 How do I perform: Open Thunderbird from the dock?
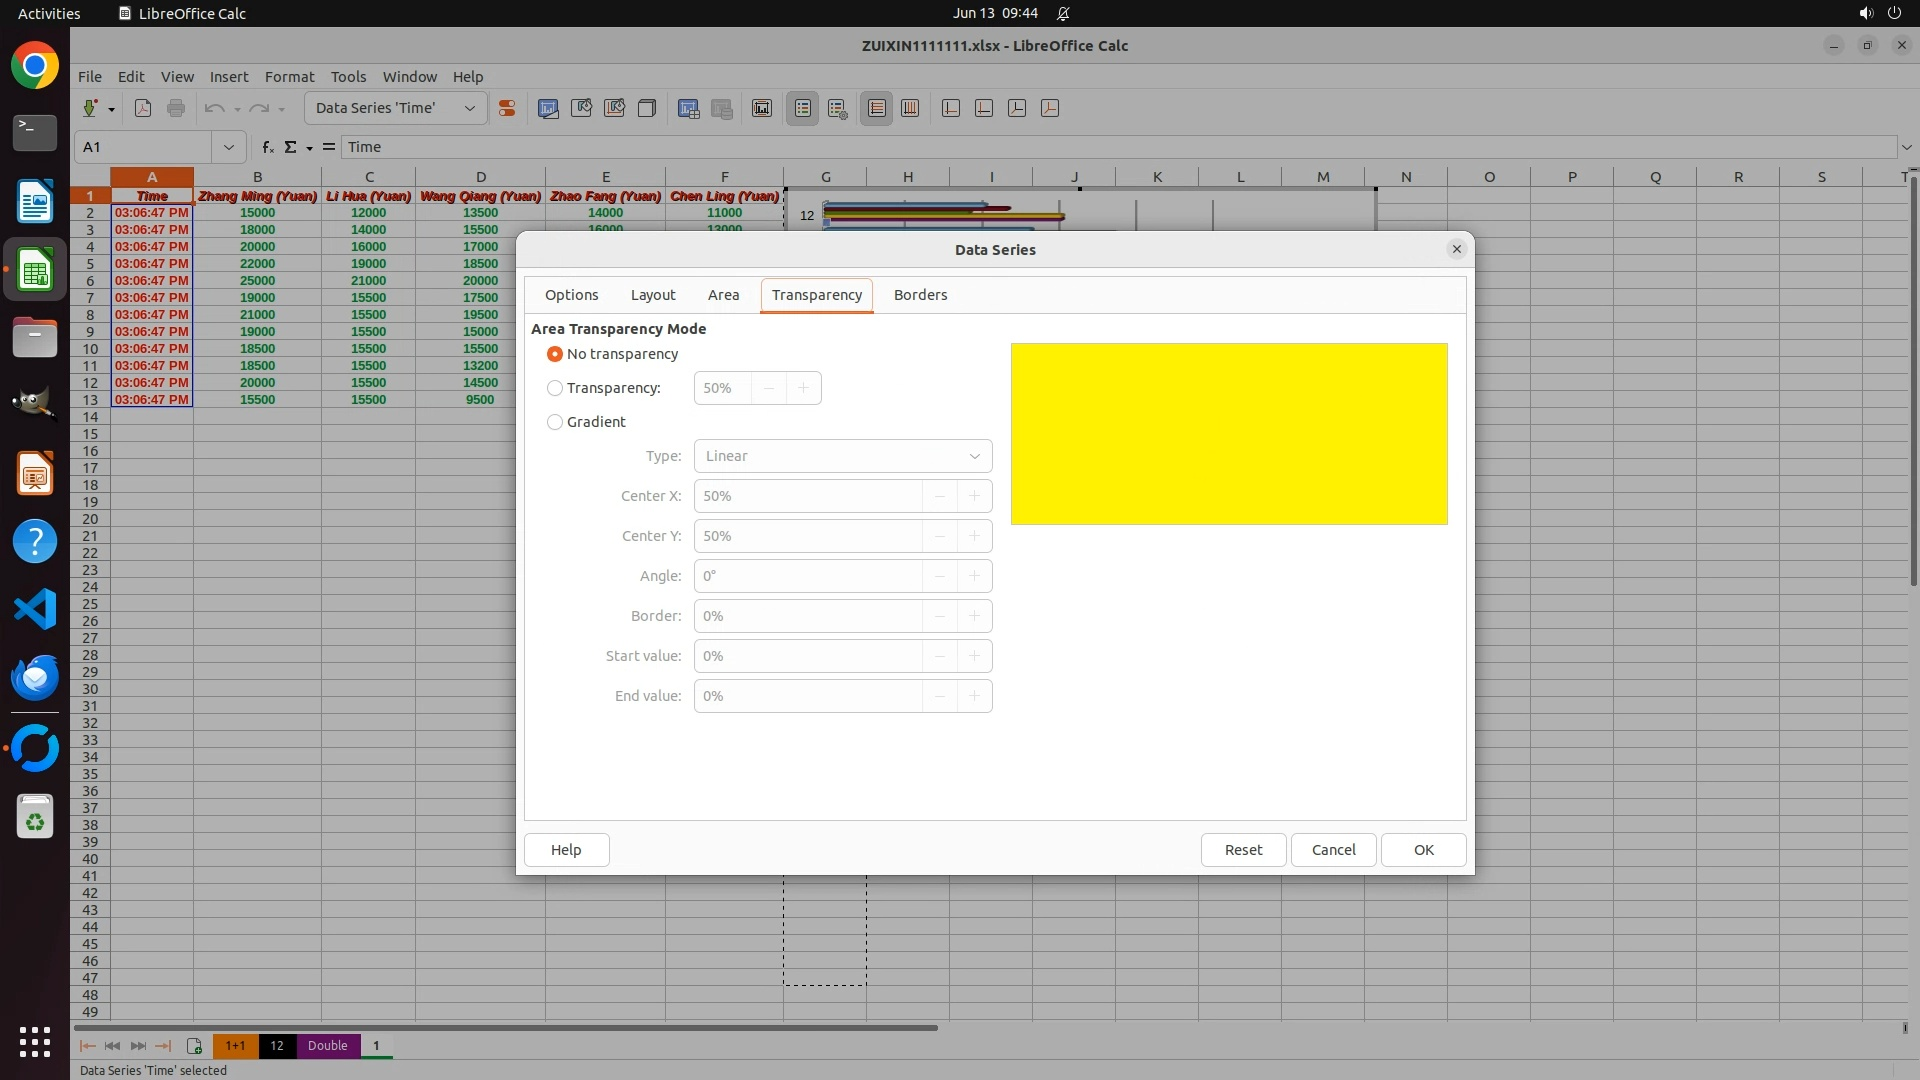pyautogui.click(x=35, y=678)
